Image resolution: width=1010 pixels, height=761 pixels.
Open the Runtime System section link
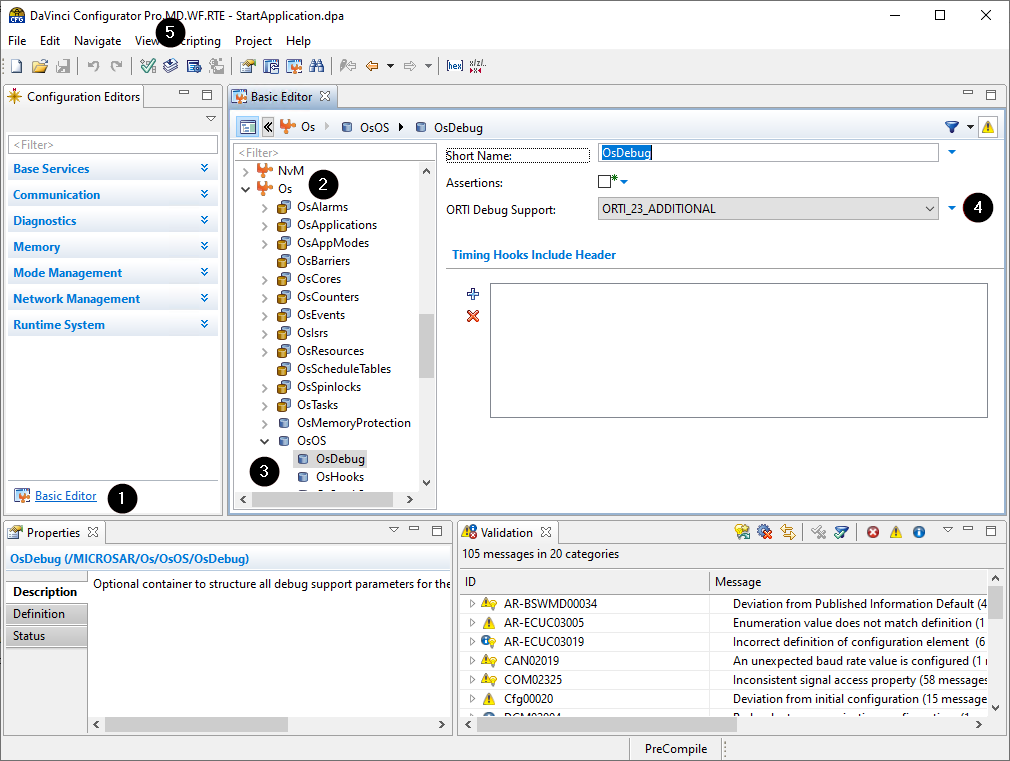click(x=59, y=325)
